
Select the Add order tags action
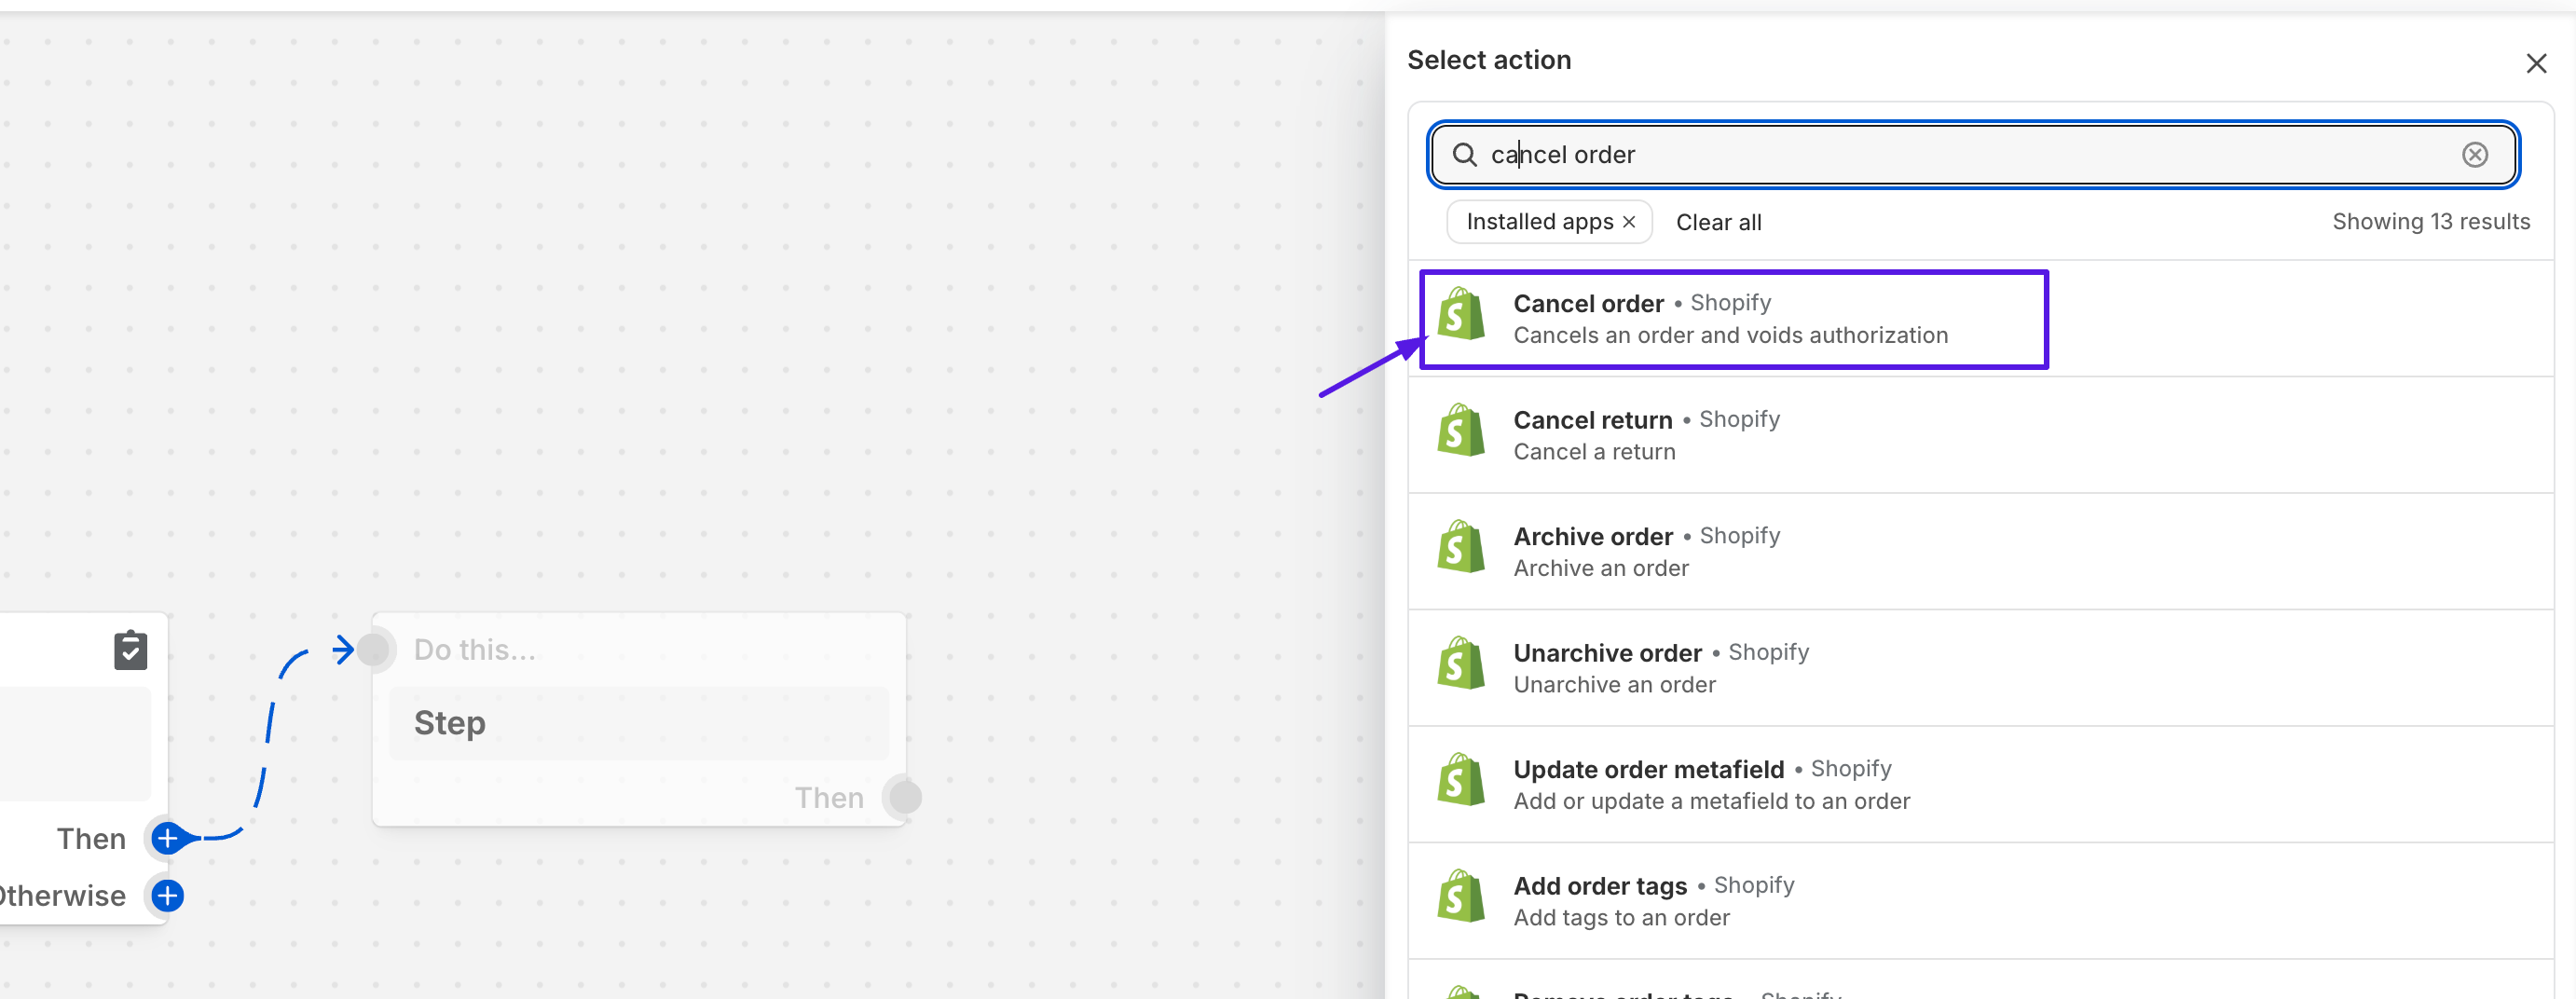click(x=1980, y=901)
